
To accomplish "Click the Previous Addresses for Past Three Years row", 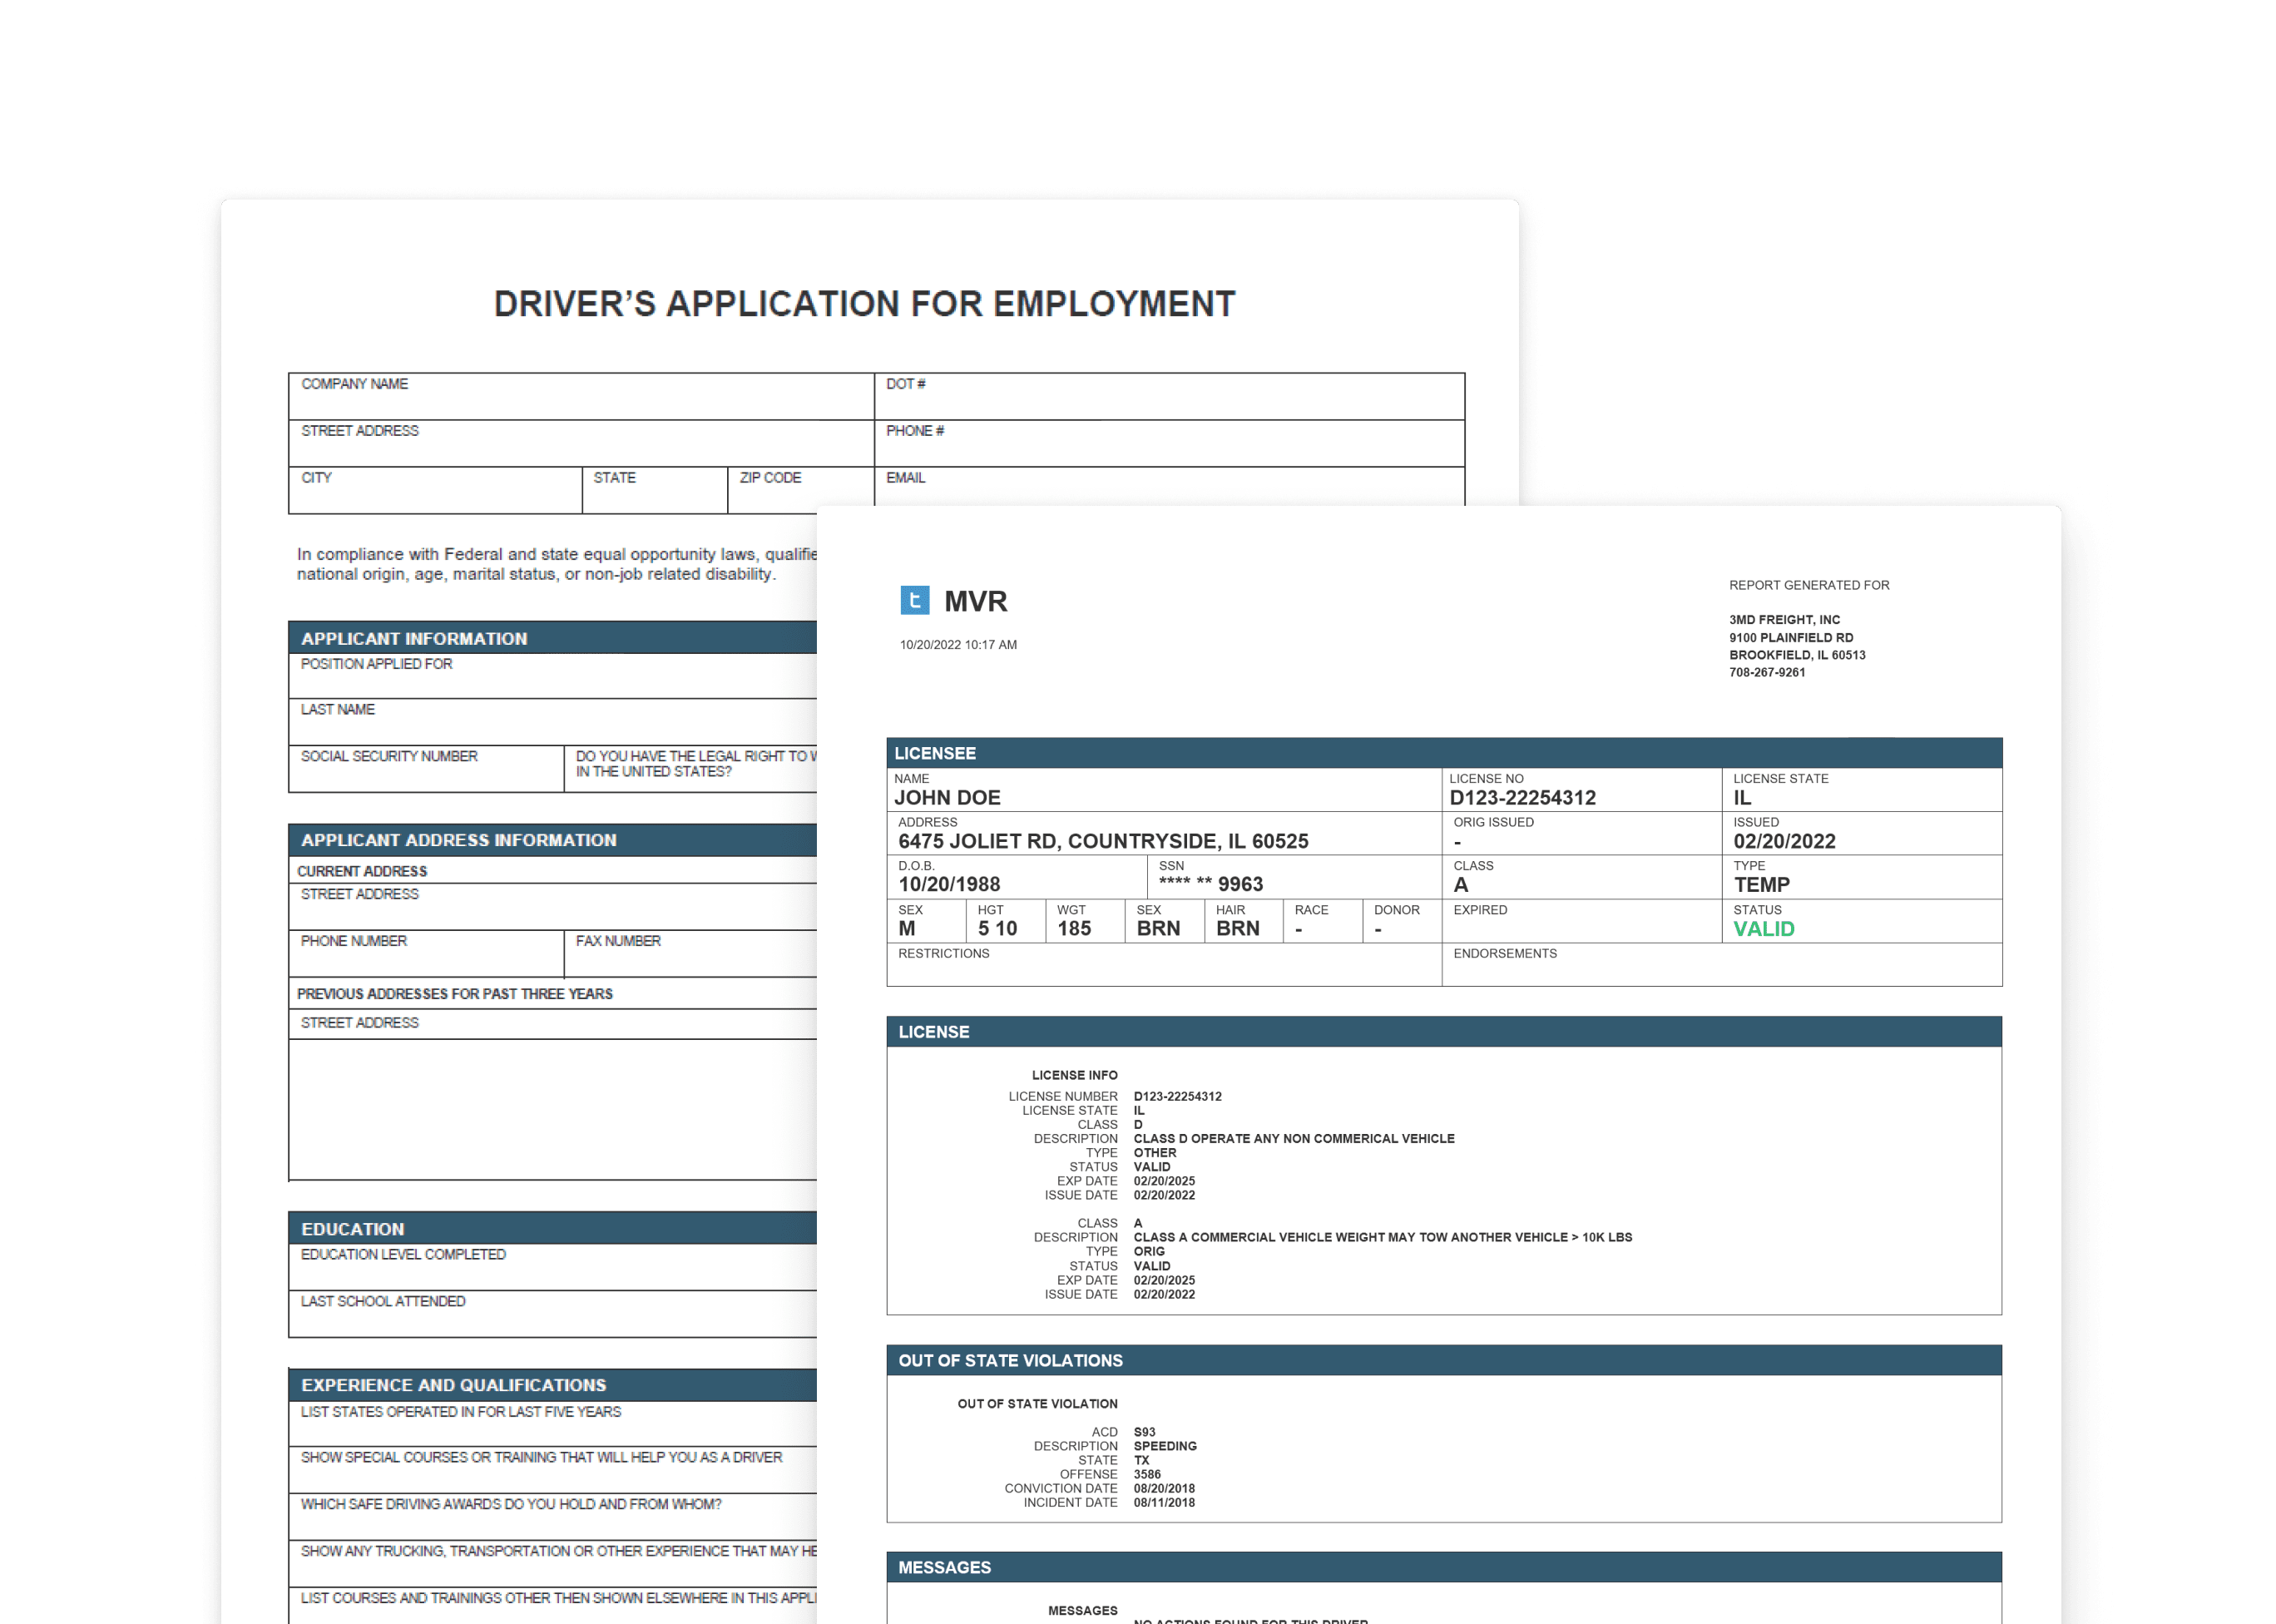I will (x=553, y=993).
